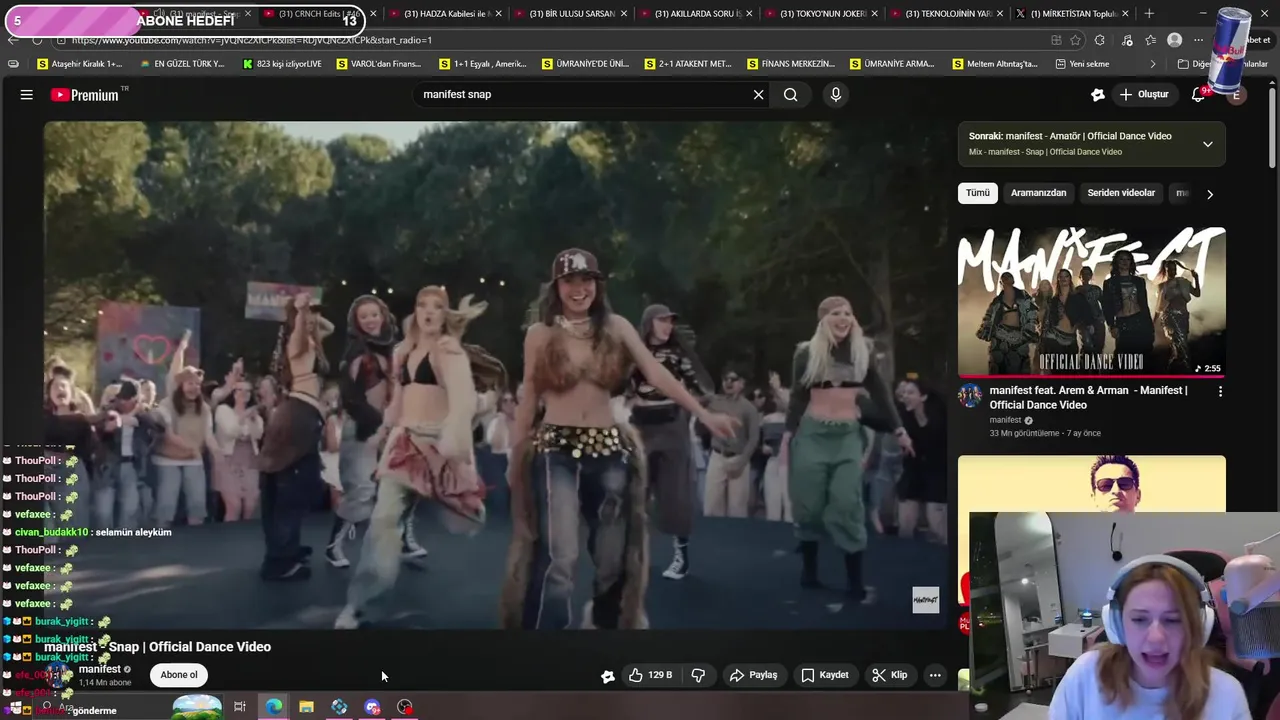1280x720 pixels.
Task: Open 1+1 Eşyalı, Amerik bookmark
Action: tap(483, 64)
